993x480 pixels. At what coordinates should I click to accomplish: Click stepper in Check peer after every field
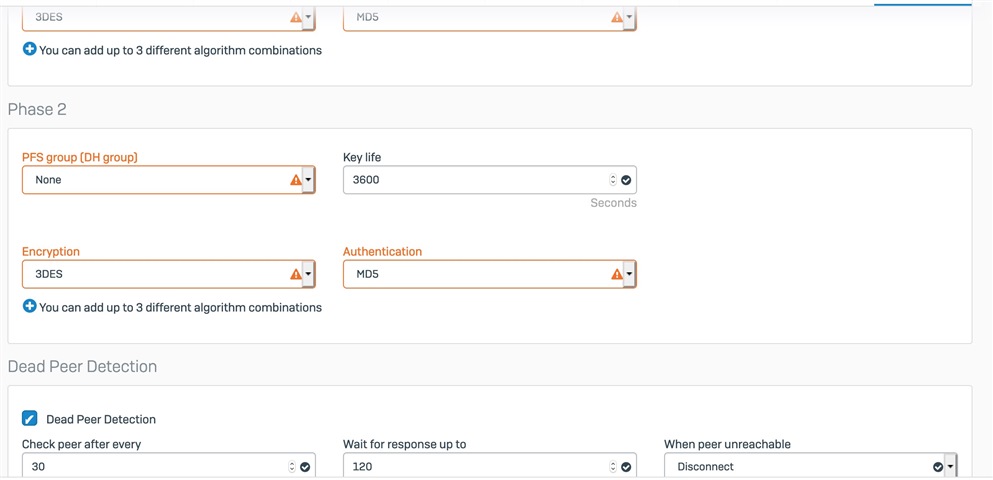pos(291,467)
